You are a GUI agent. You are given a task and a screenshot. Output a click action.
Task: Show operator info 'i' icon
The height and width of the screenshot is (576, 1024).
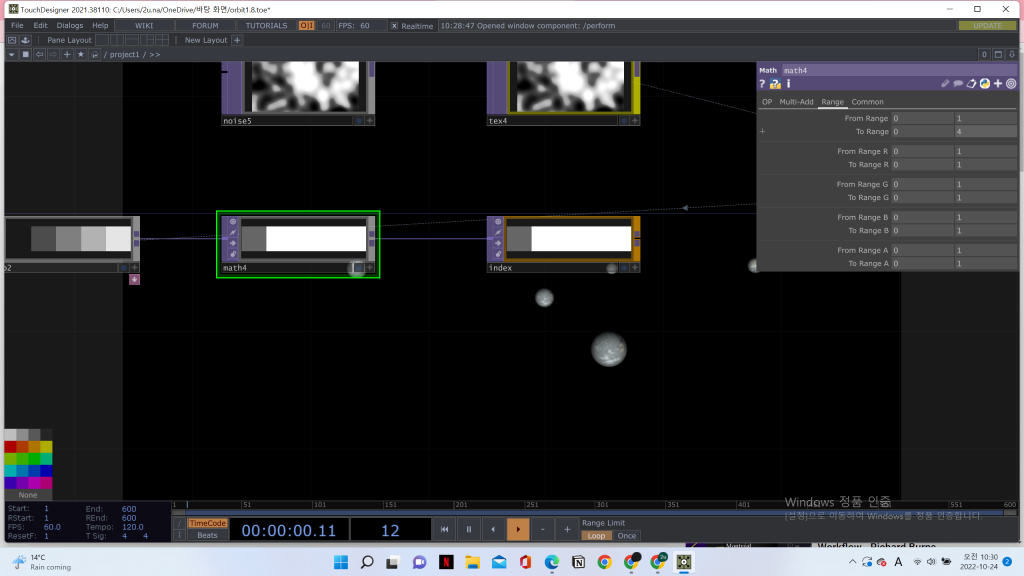[788, 84]
